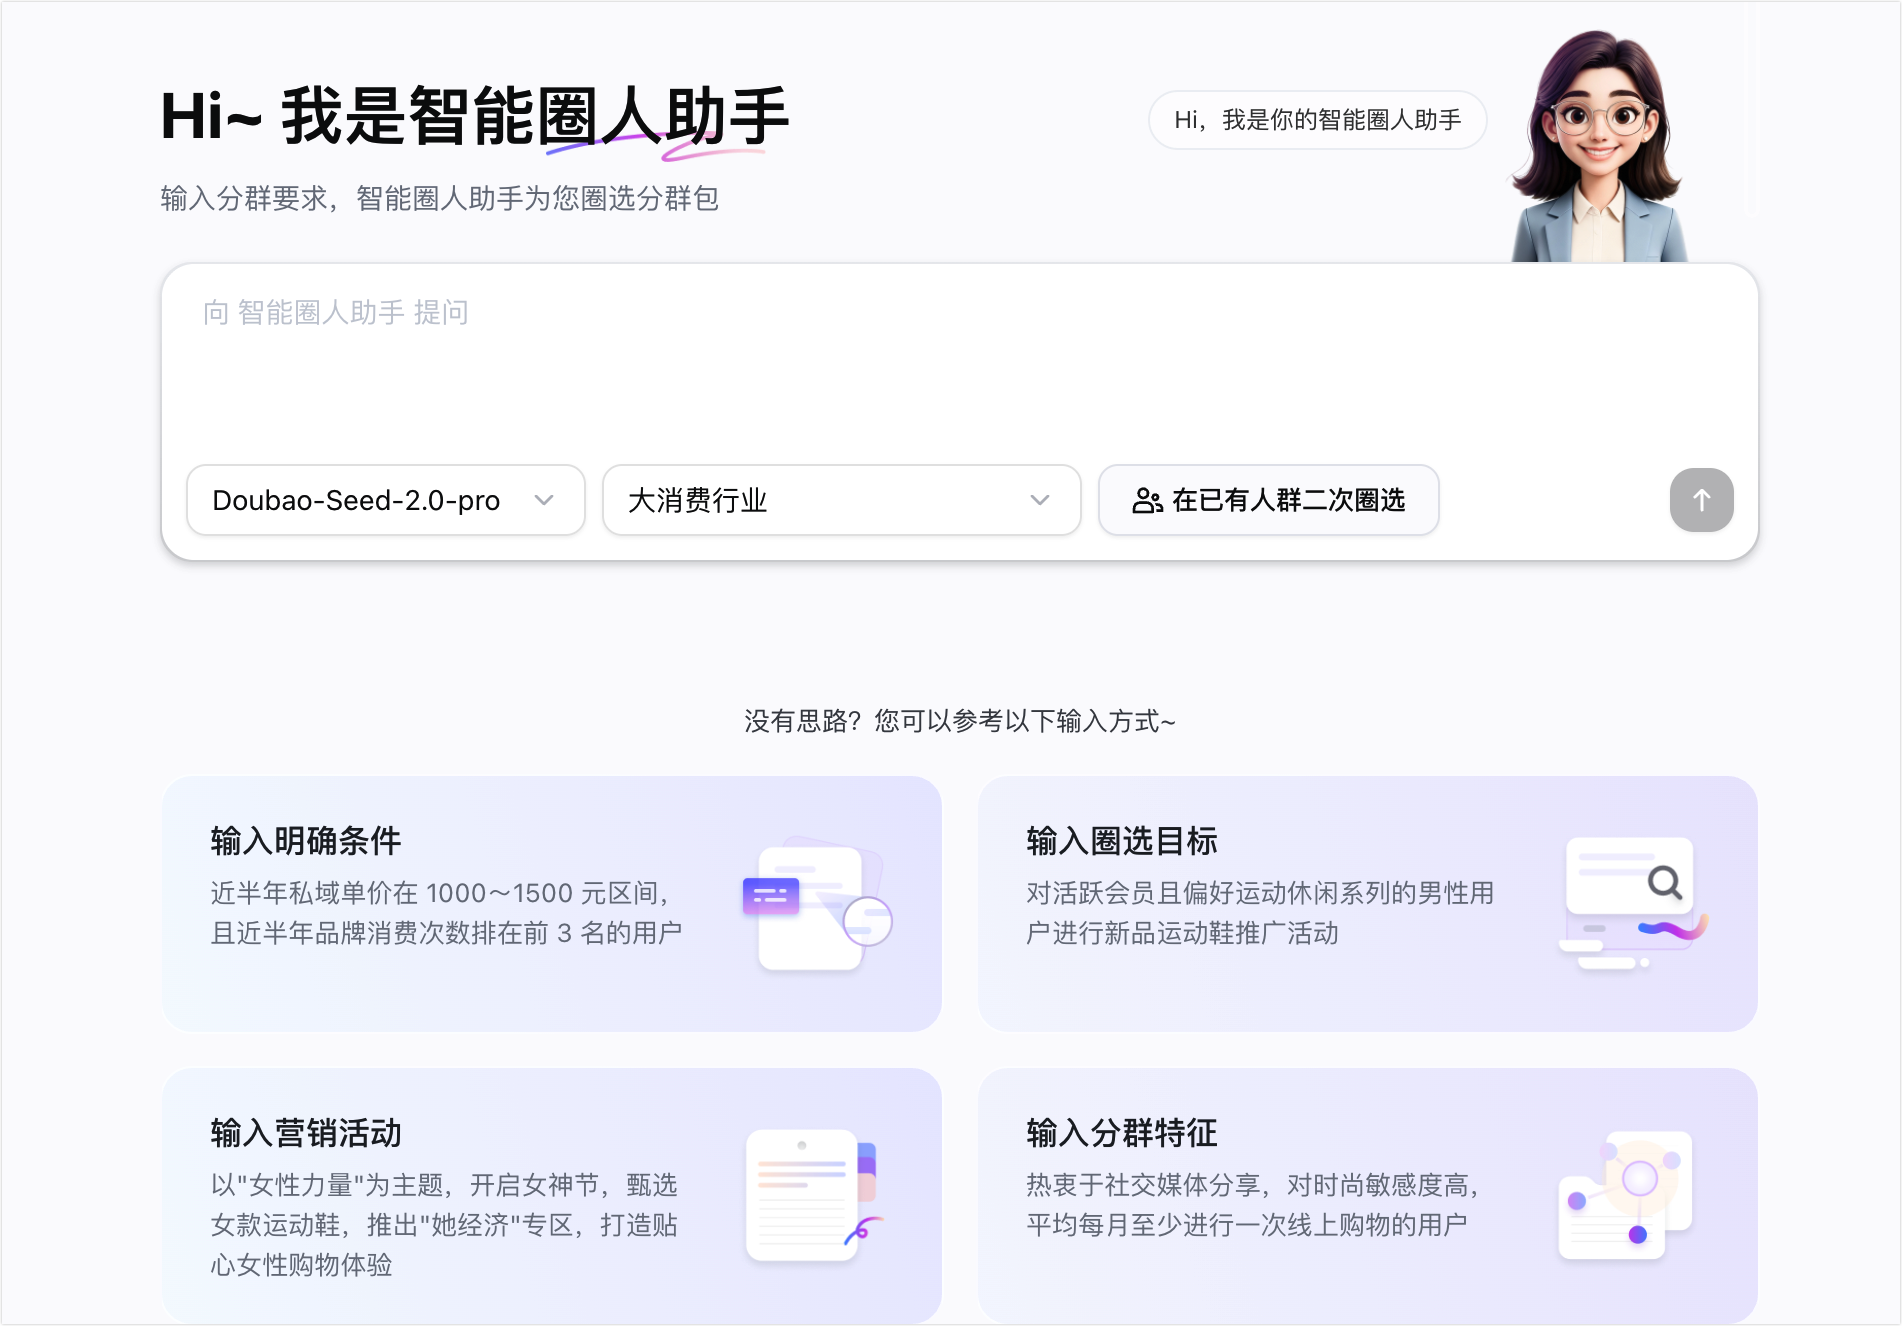Click chevron arrow of the 大消费行业 selector

[1040, 500]
